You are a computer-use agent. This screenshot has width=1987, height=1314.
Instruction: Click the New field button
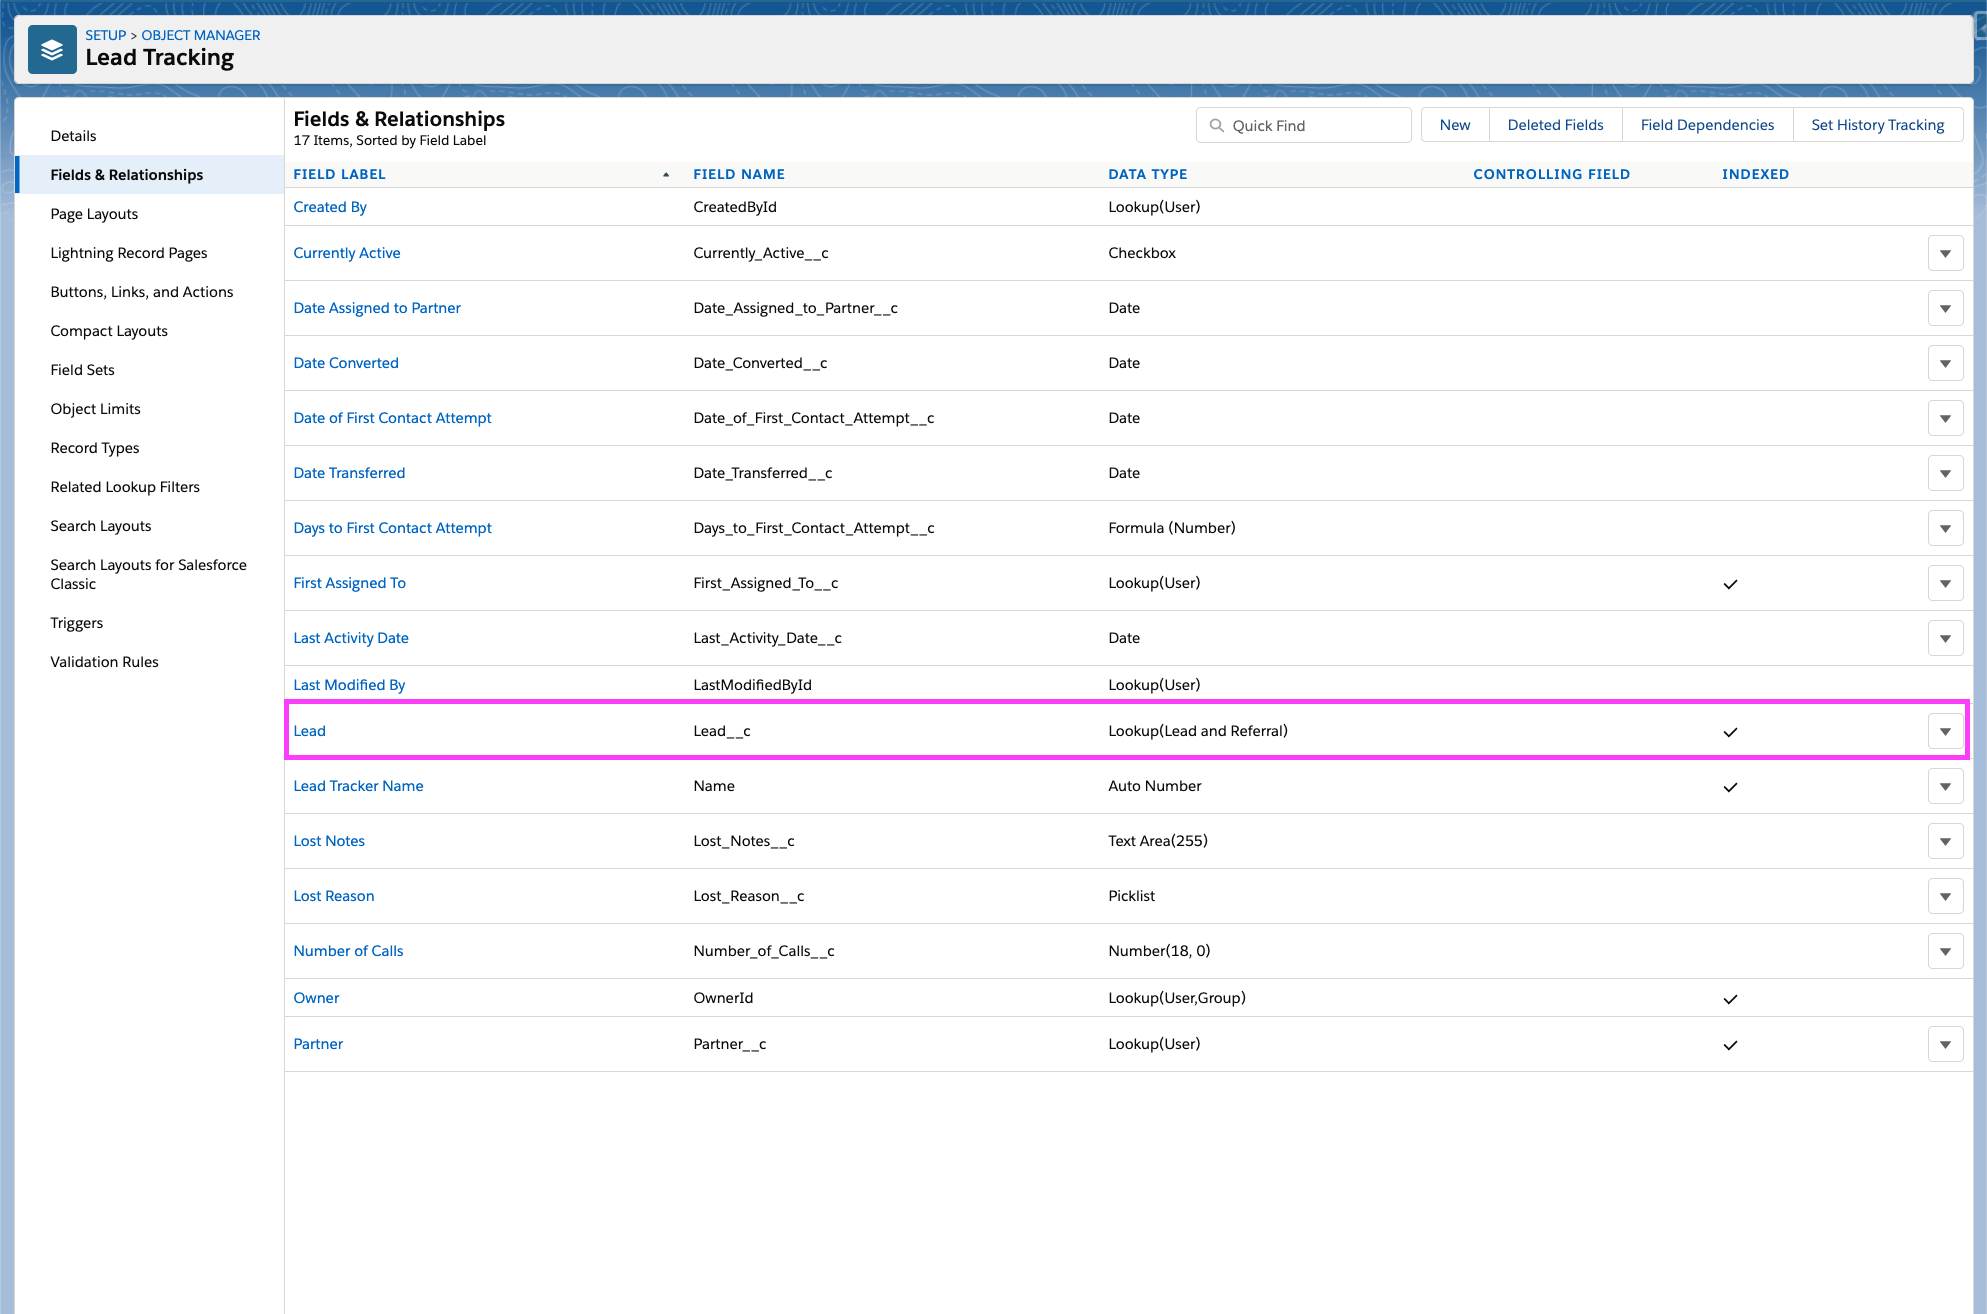[1454, 125]
